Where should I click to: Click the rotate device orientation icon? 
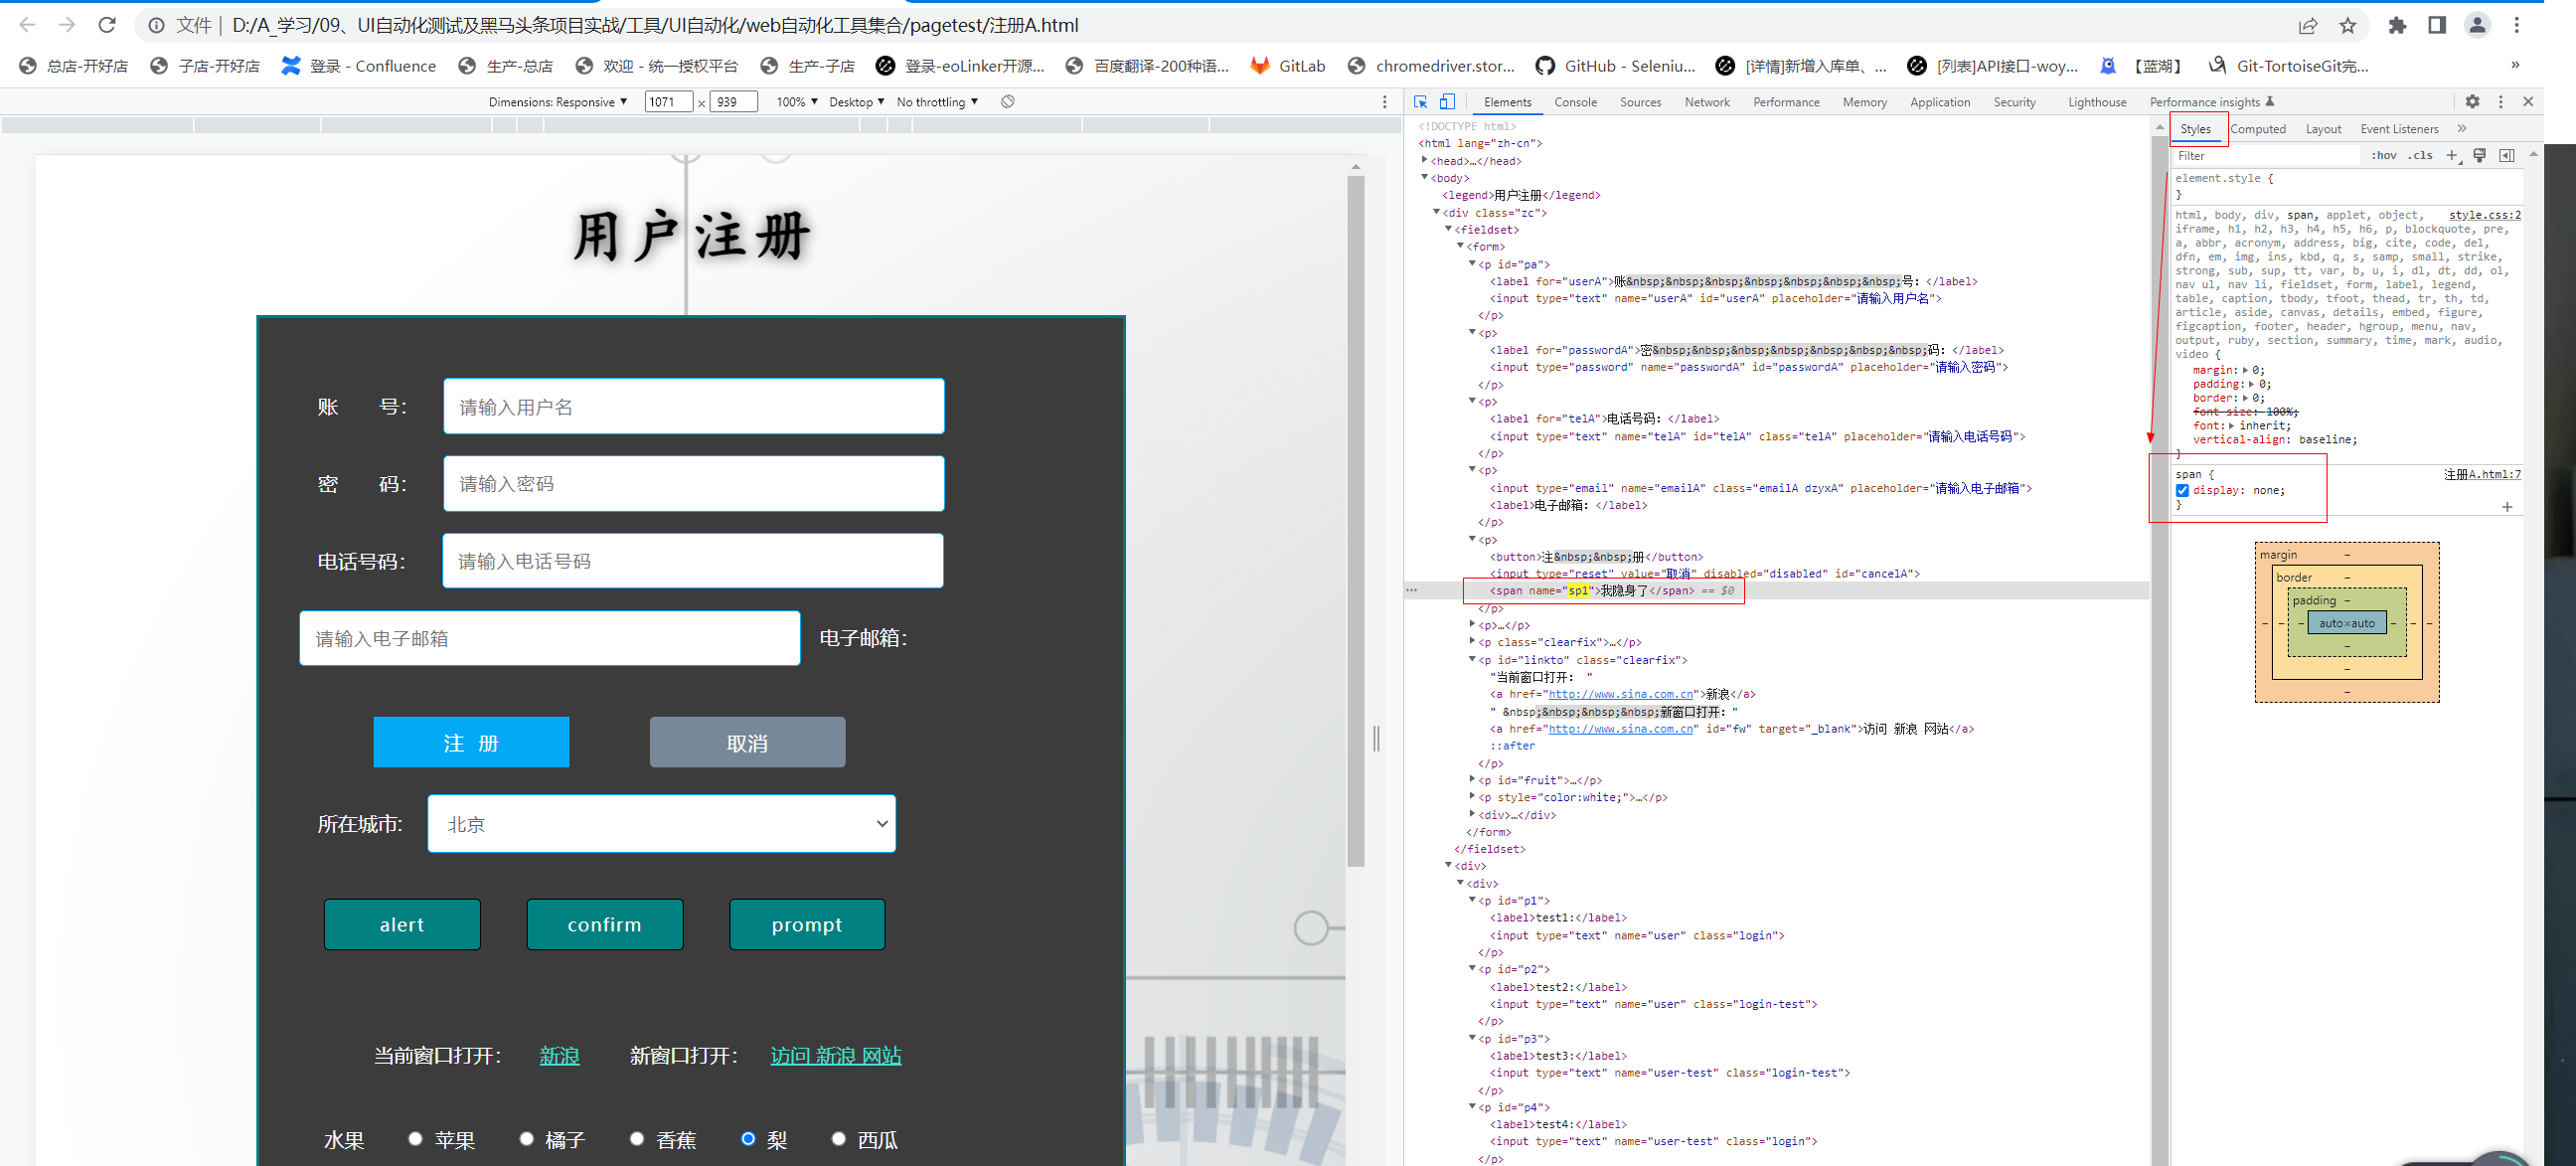(x=1008, y=102)
